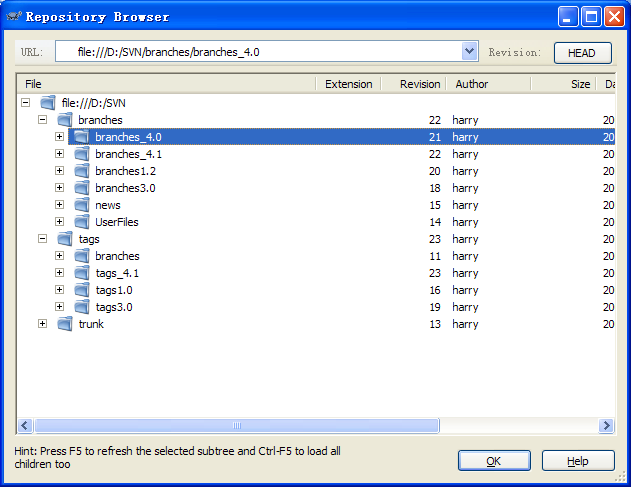Expand the UserFiles folder
Image resolution: width=631 pixels, height=487 pixels.
[60, 221]
